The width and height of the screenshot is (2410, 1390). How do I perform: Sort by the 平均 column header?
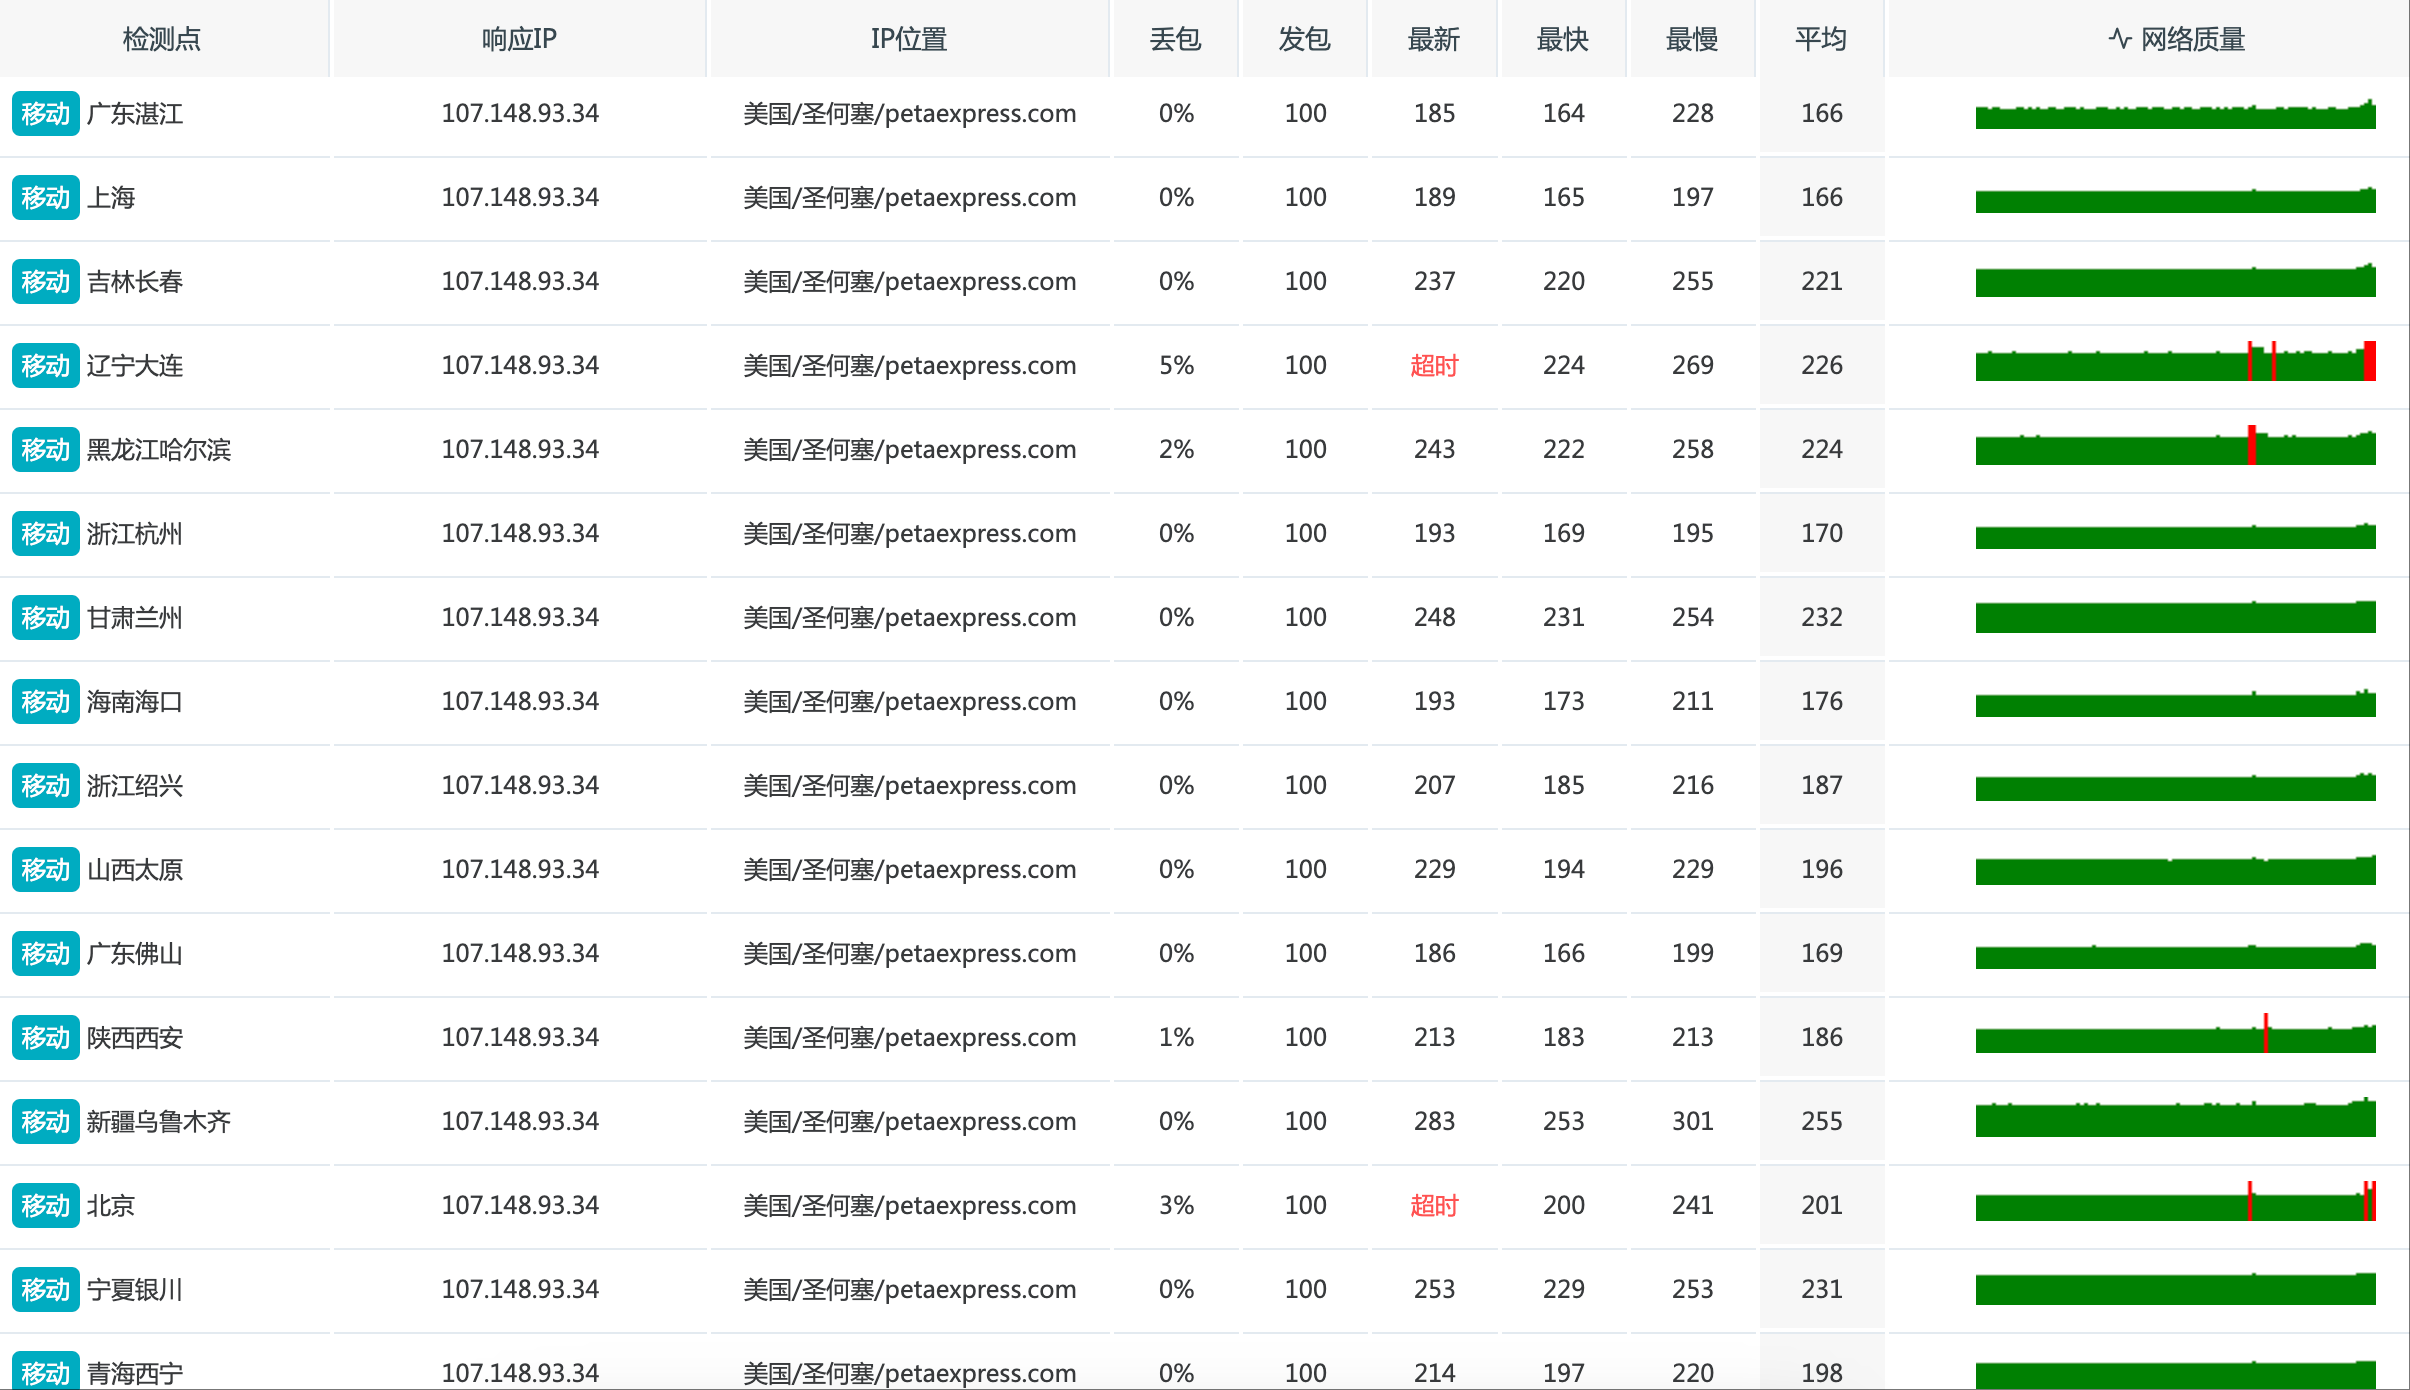[1820, 39]
